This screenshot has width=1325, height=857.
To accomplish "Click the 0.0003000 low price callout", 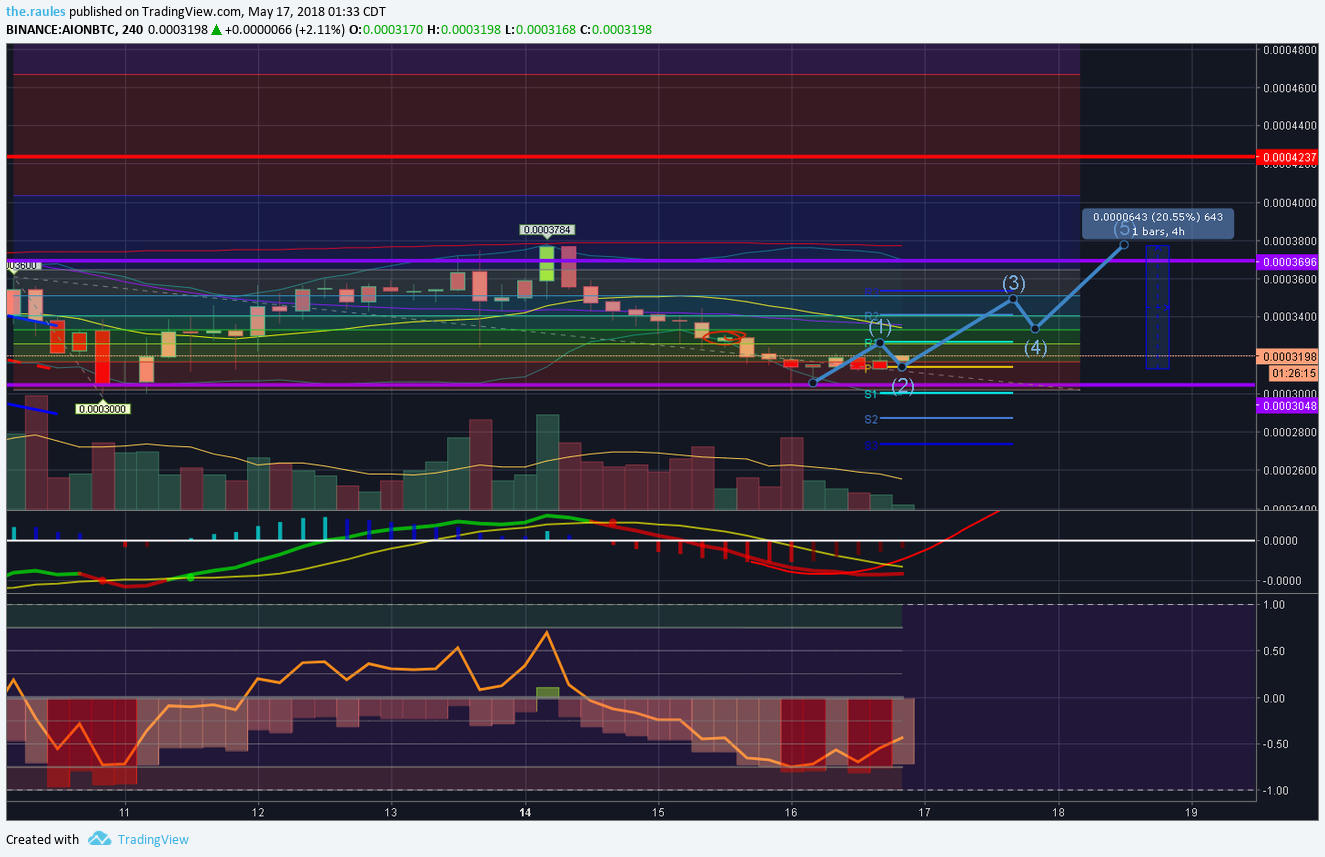I will (x=102, y=408).
